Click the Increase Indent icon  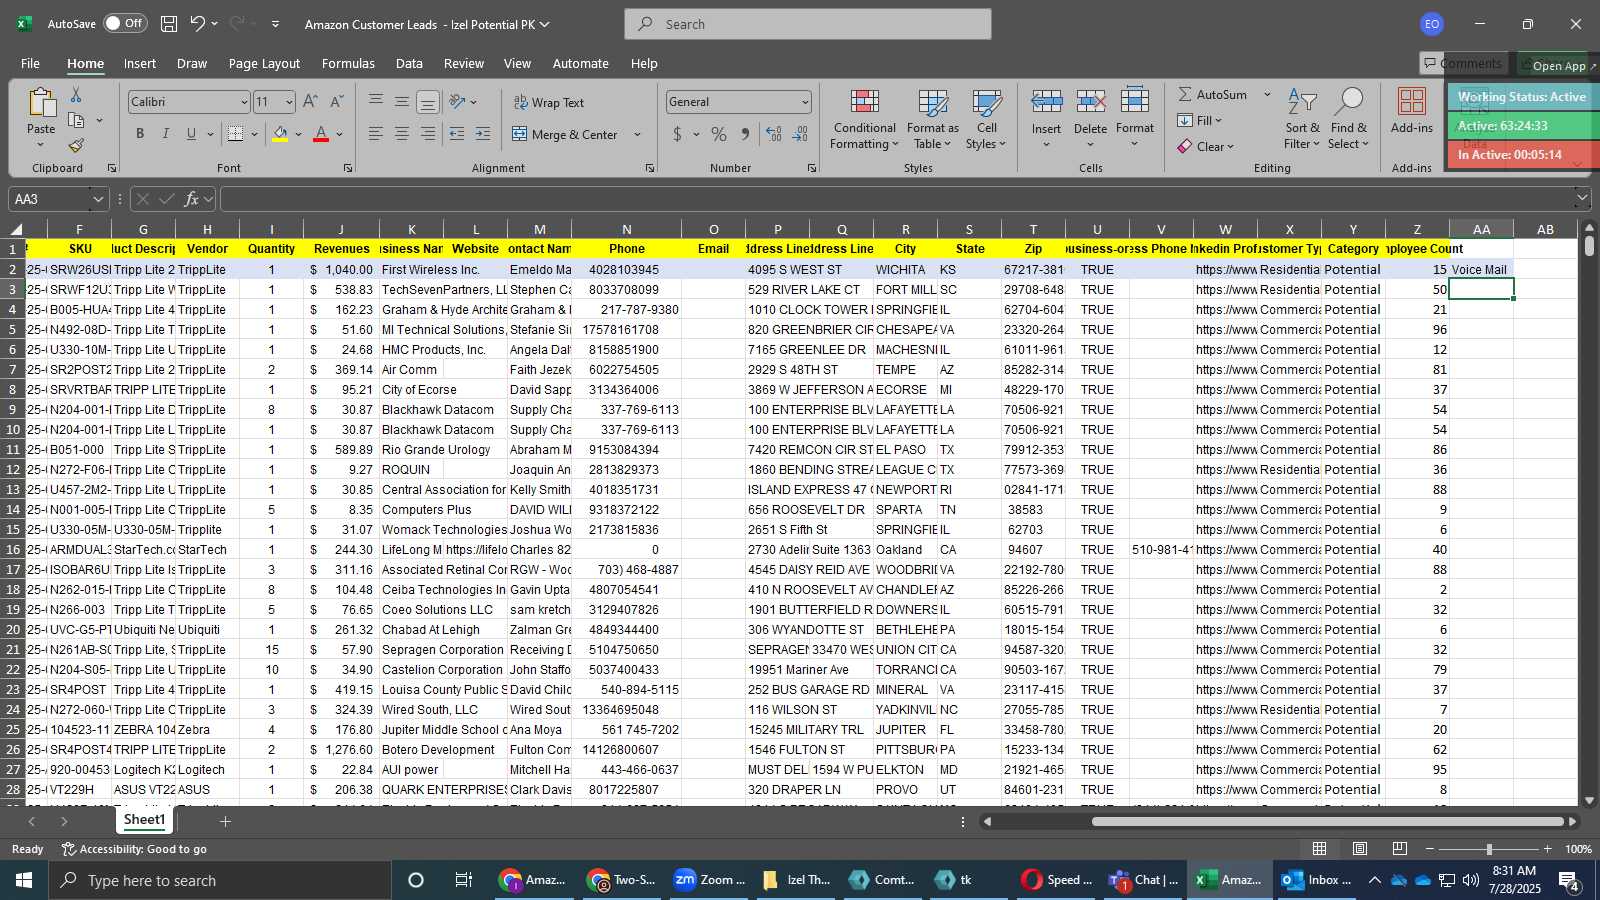[x=483, y=134]
